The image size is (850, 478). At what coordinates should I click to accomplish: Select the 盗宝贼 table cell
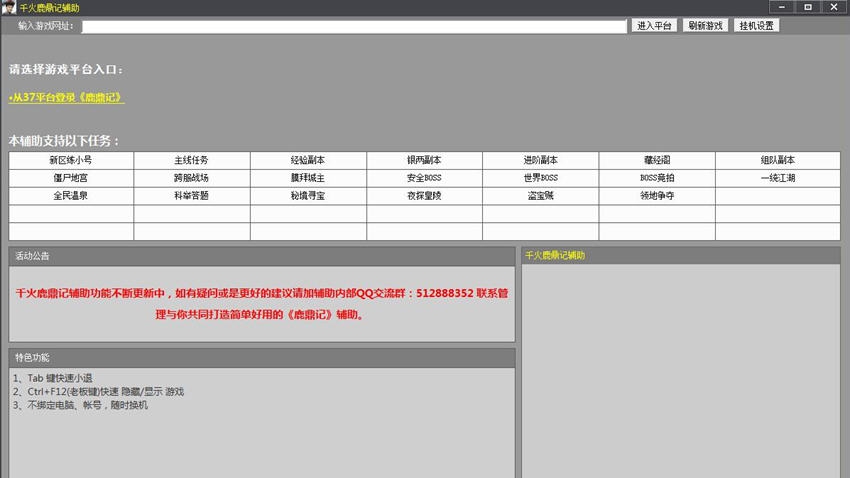pos(540,196)
